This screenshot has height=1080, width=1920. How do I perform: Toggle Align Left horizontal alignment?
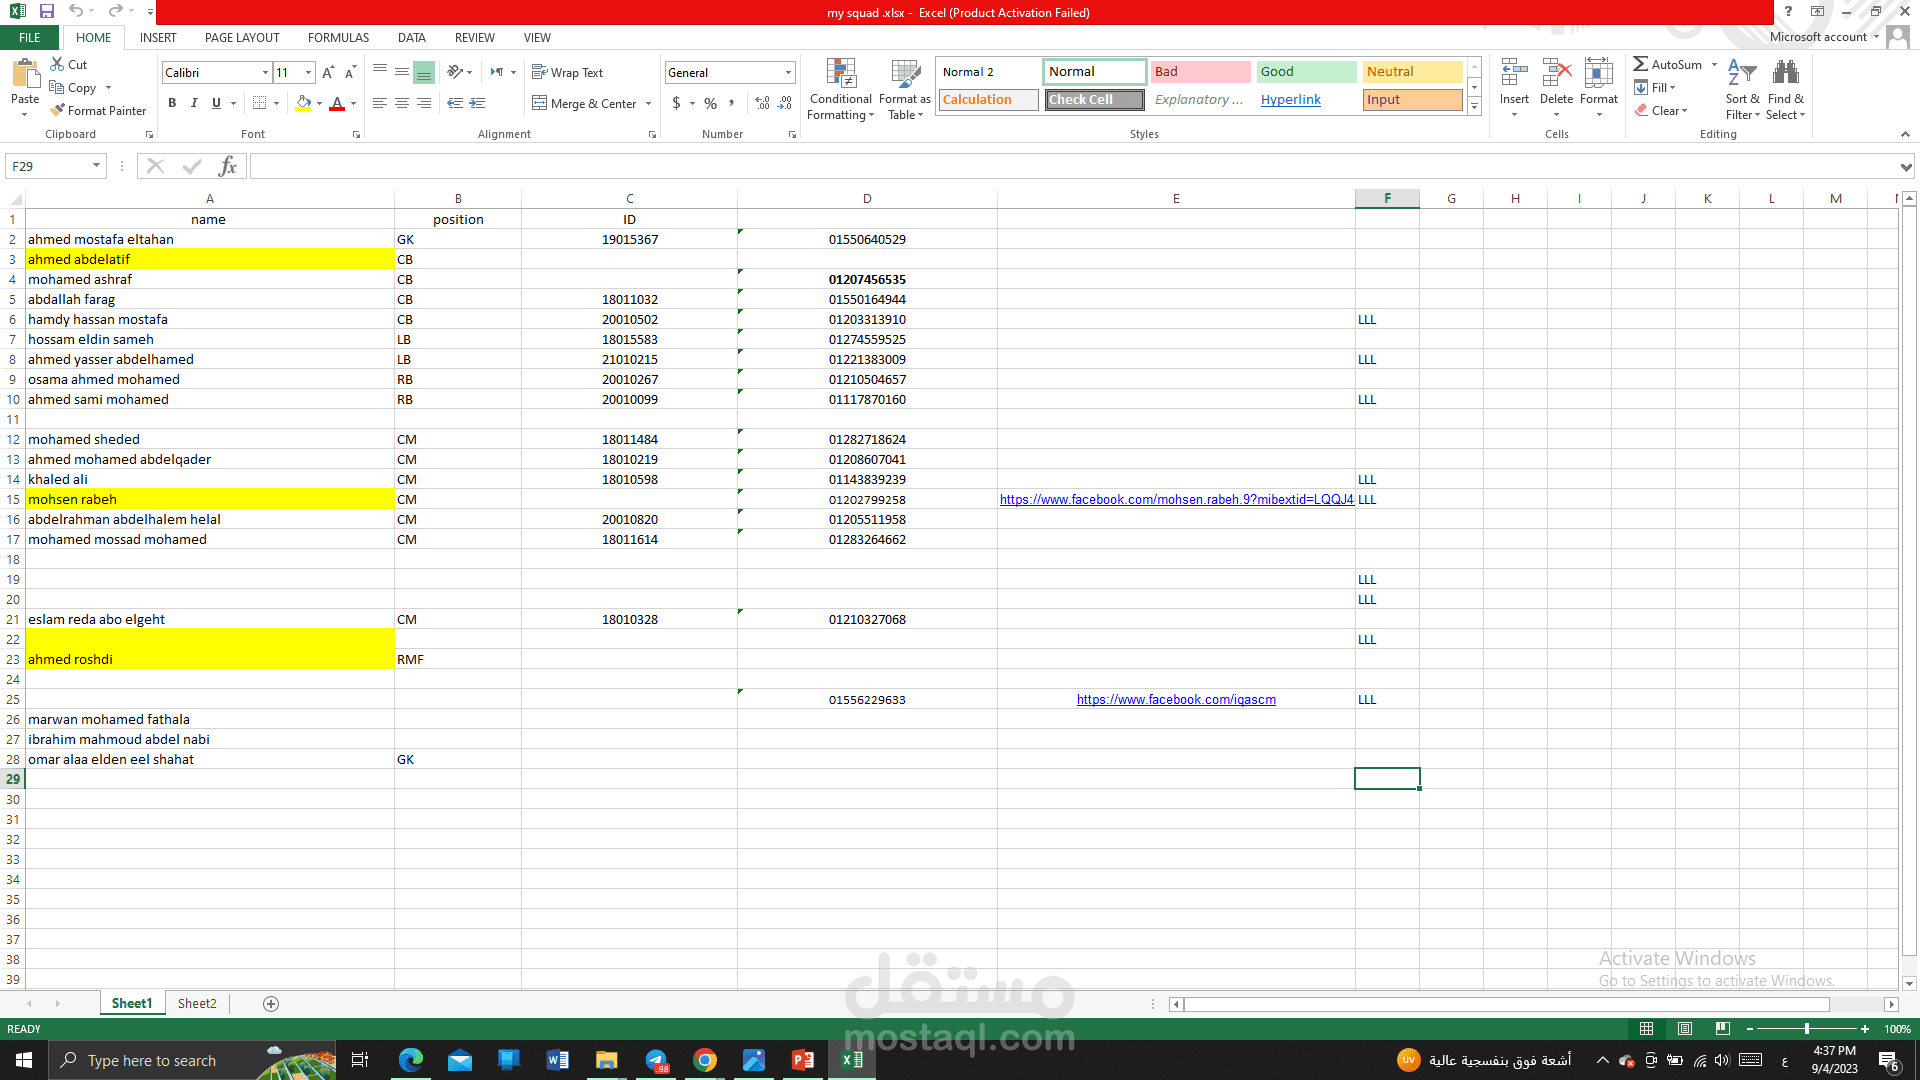click(380, 103)
